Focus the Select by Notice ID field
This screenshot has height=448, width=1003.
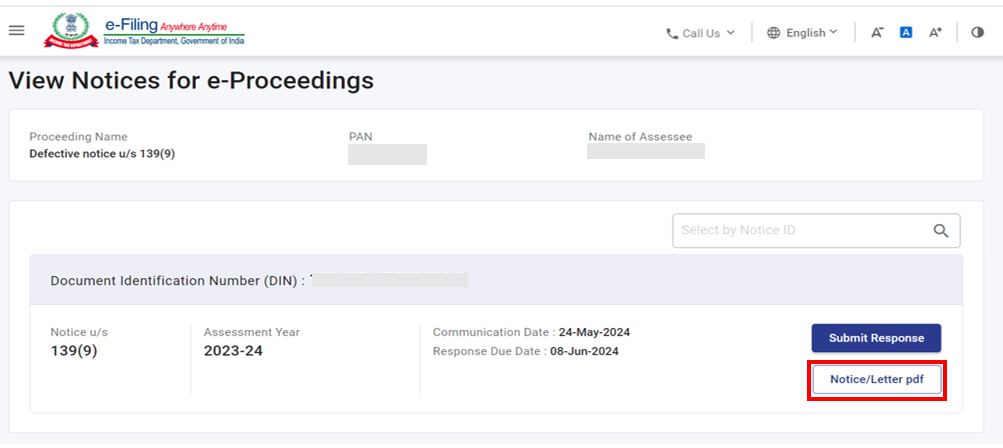(800, 230)
